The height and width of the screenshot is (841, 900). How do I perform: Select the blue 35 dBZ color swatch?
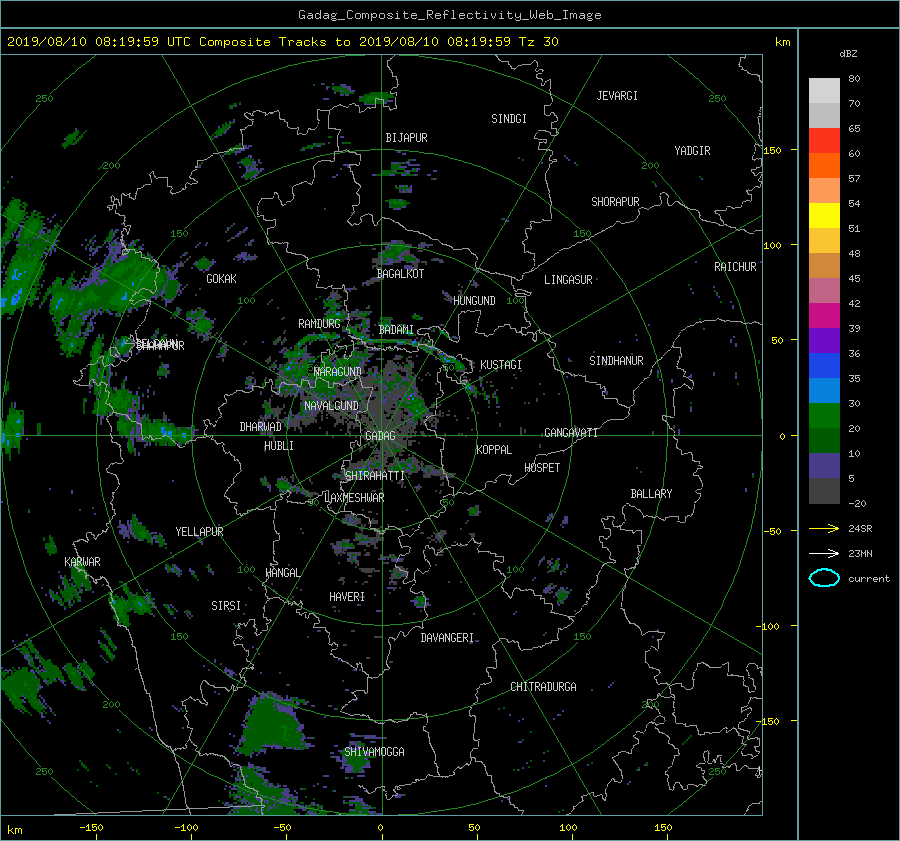click(824, 366)
